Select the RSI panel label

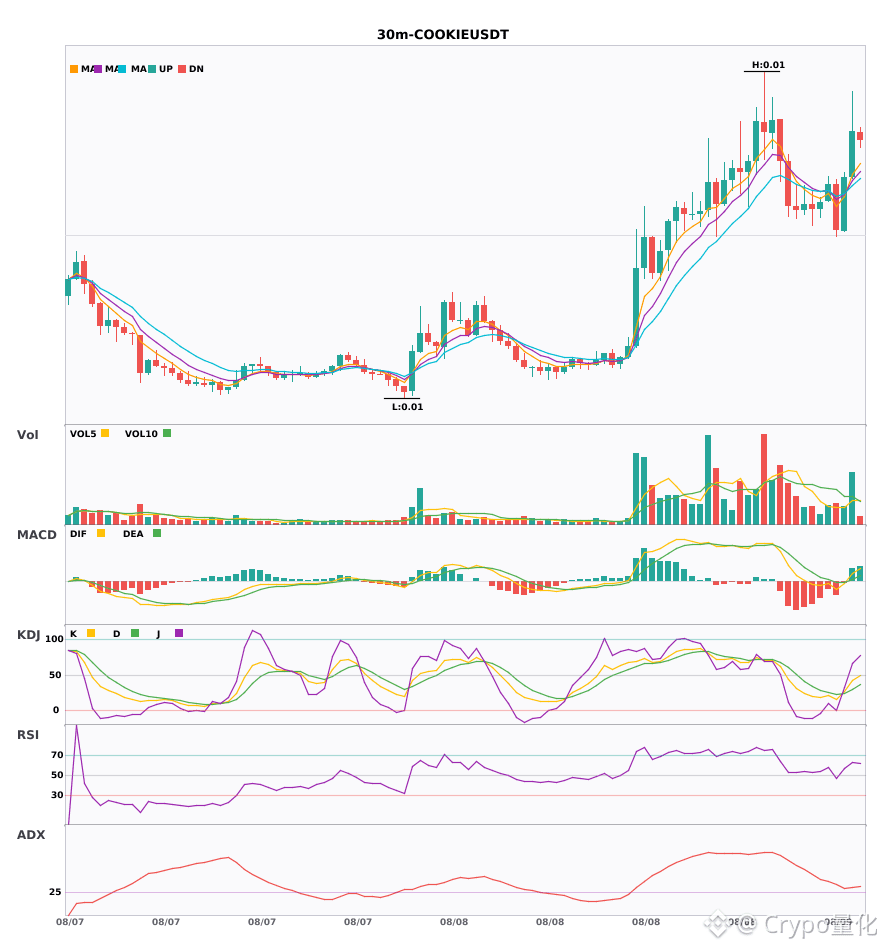[27, 735]
